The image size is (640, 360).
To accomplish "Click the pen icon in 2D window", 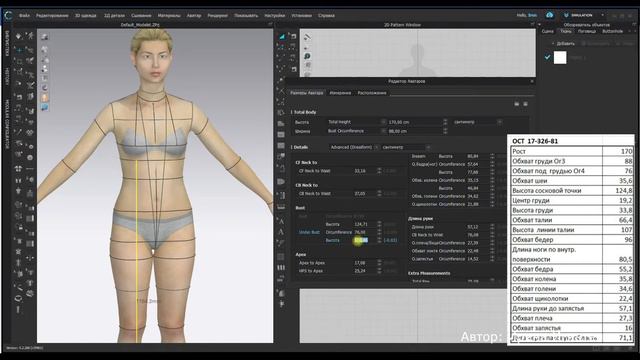I will point(307,37).
